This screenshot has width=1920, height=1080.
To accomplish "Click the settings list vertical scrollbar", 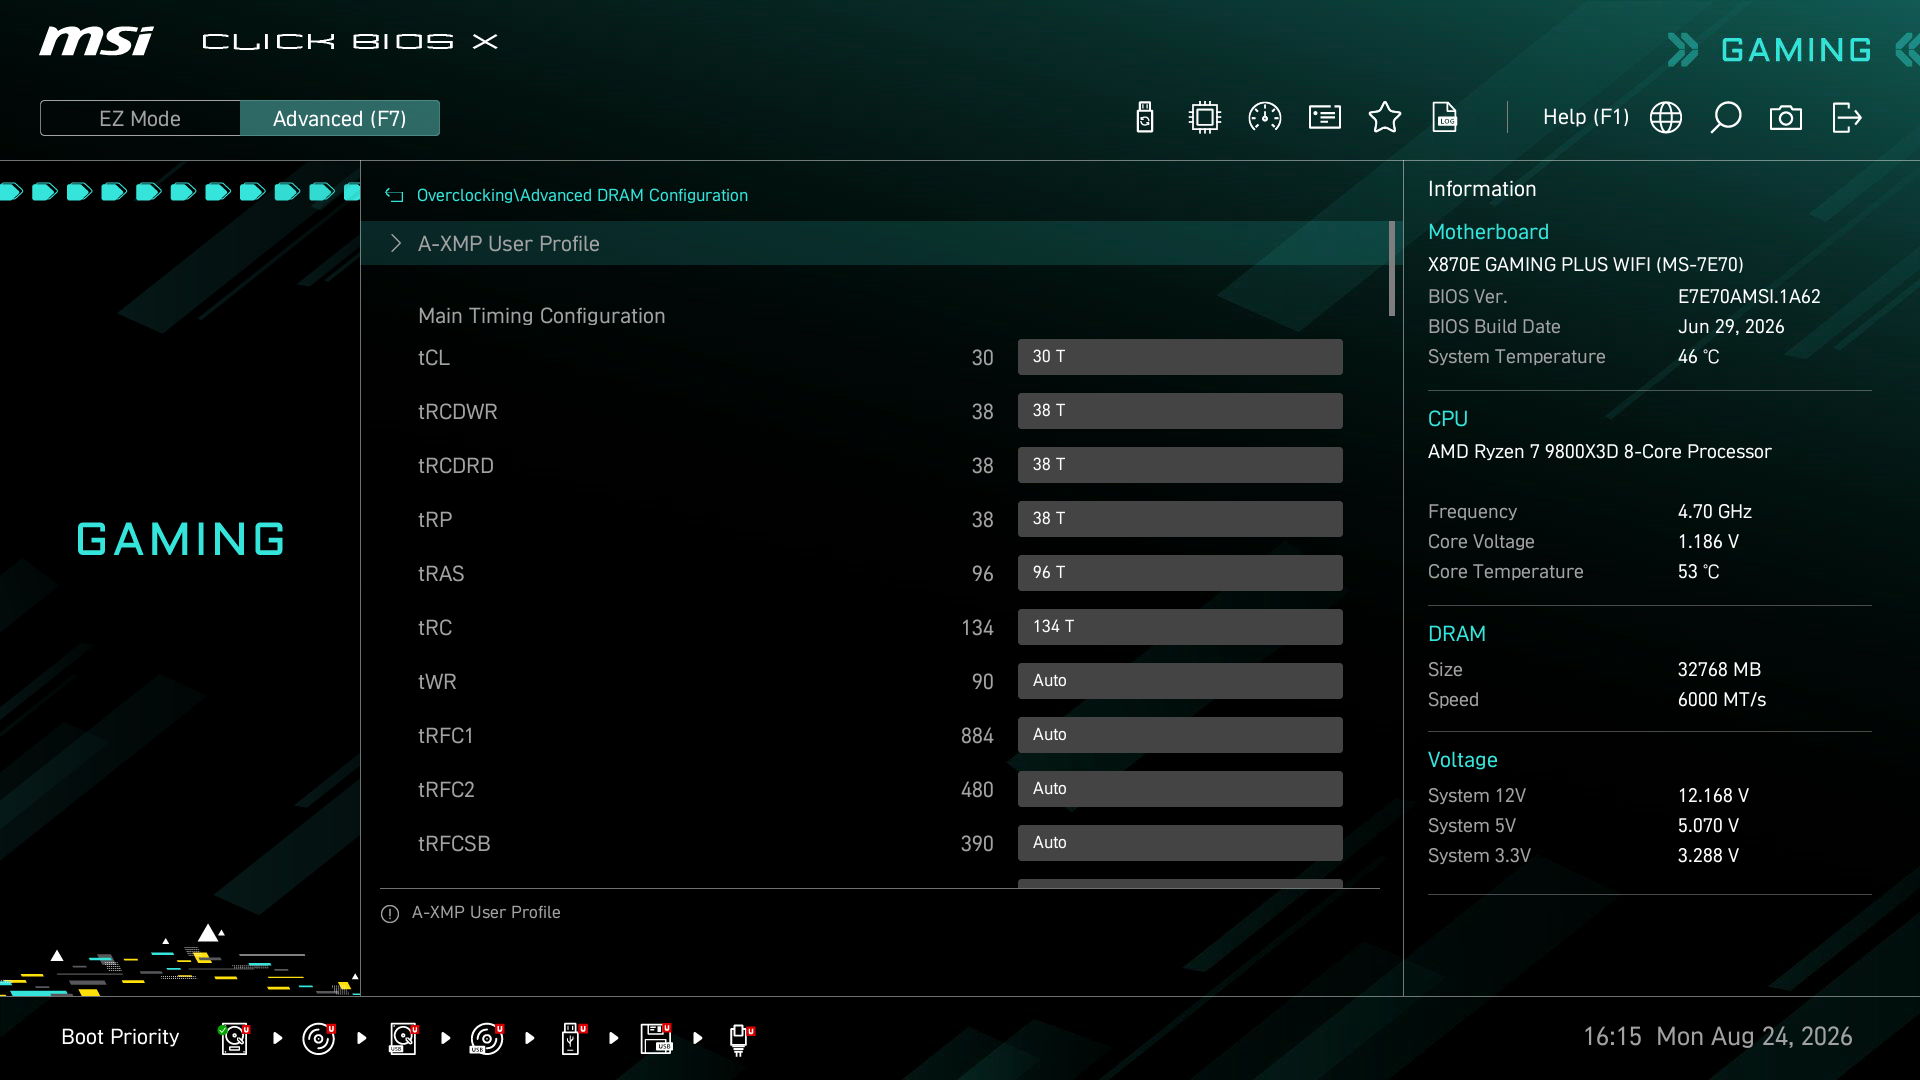I will coord(1392,269).
